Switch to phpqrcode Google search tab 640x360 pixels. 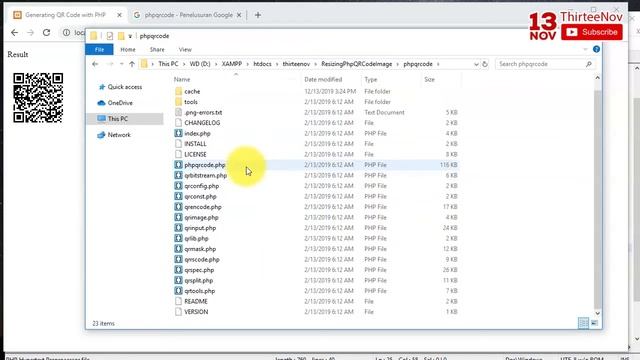coord(188,15)
